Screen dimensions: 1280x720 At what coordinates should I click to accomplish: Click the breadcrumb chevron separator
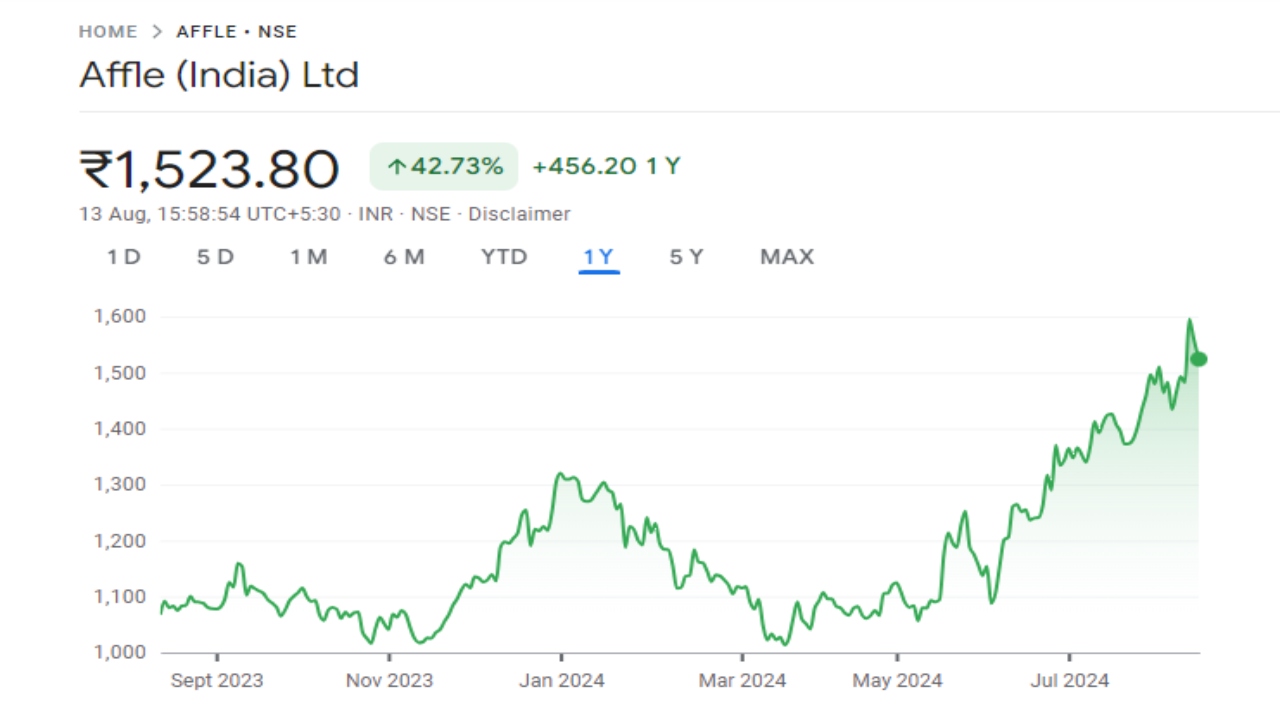(157, 32)
